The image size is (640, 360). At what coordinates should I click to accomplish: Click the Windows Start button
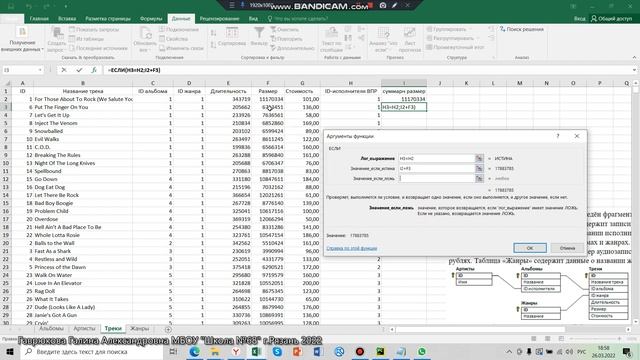[10, 351]
